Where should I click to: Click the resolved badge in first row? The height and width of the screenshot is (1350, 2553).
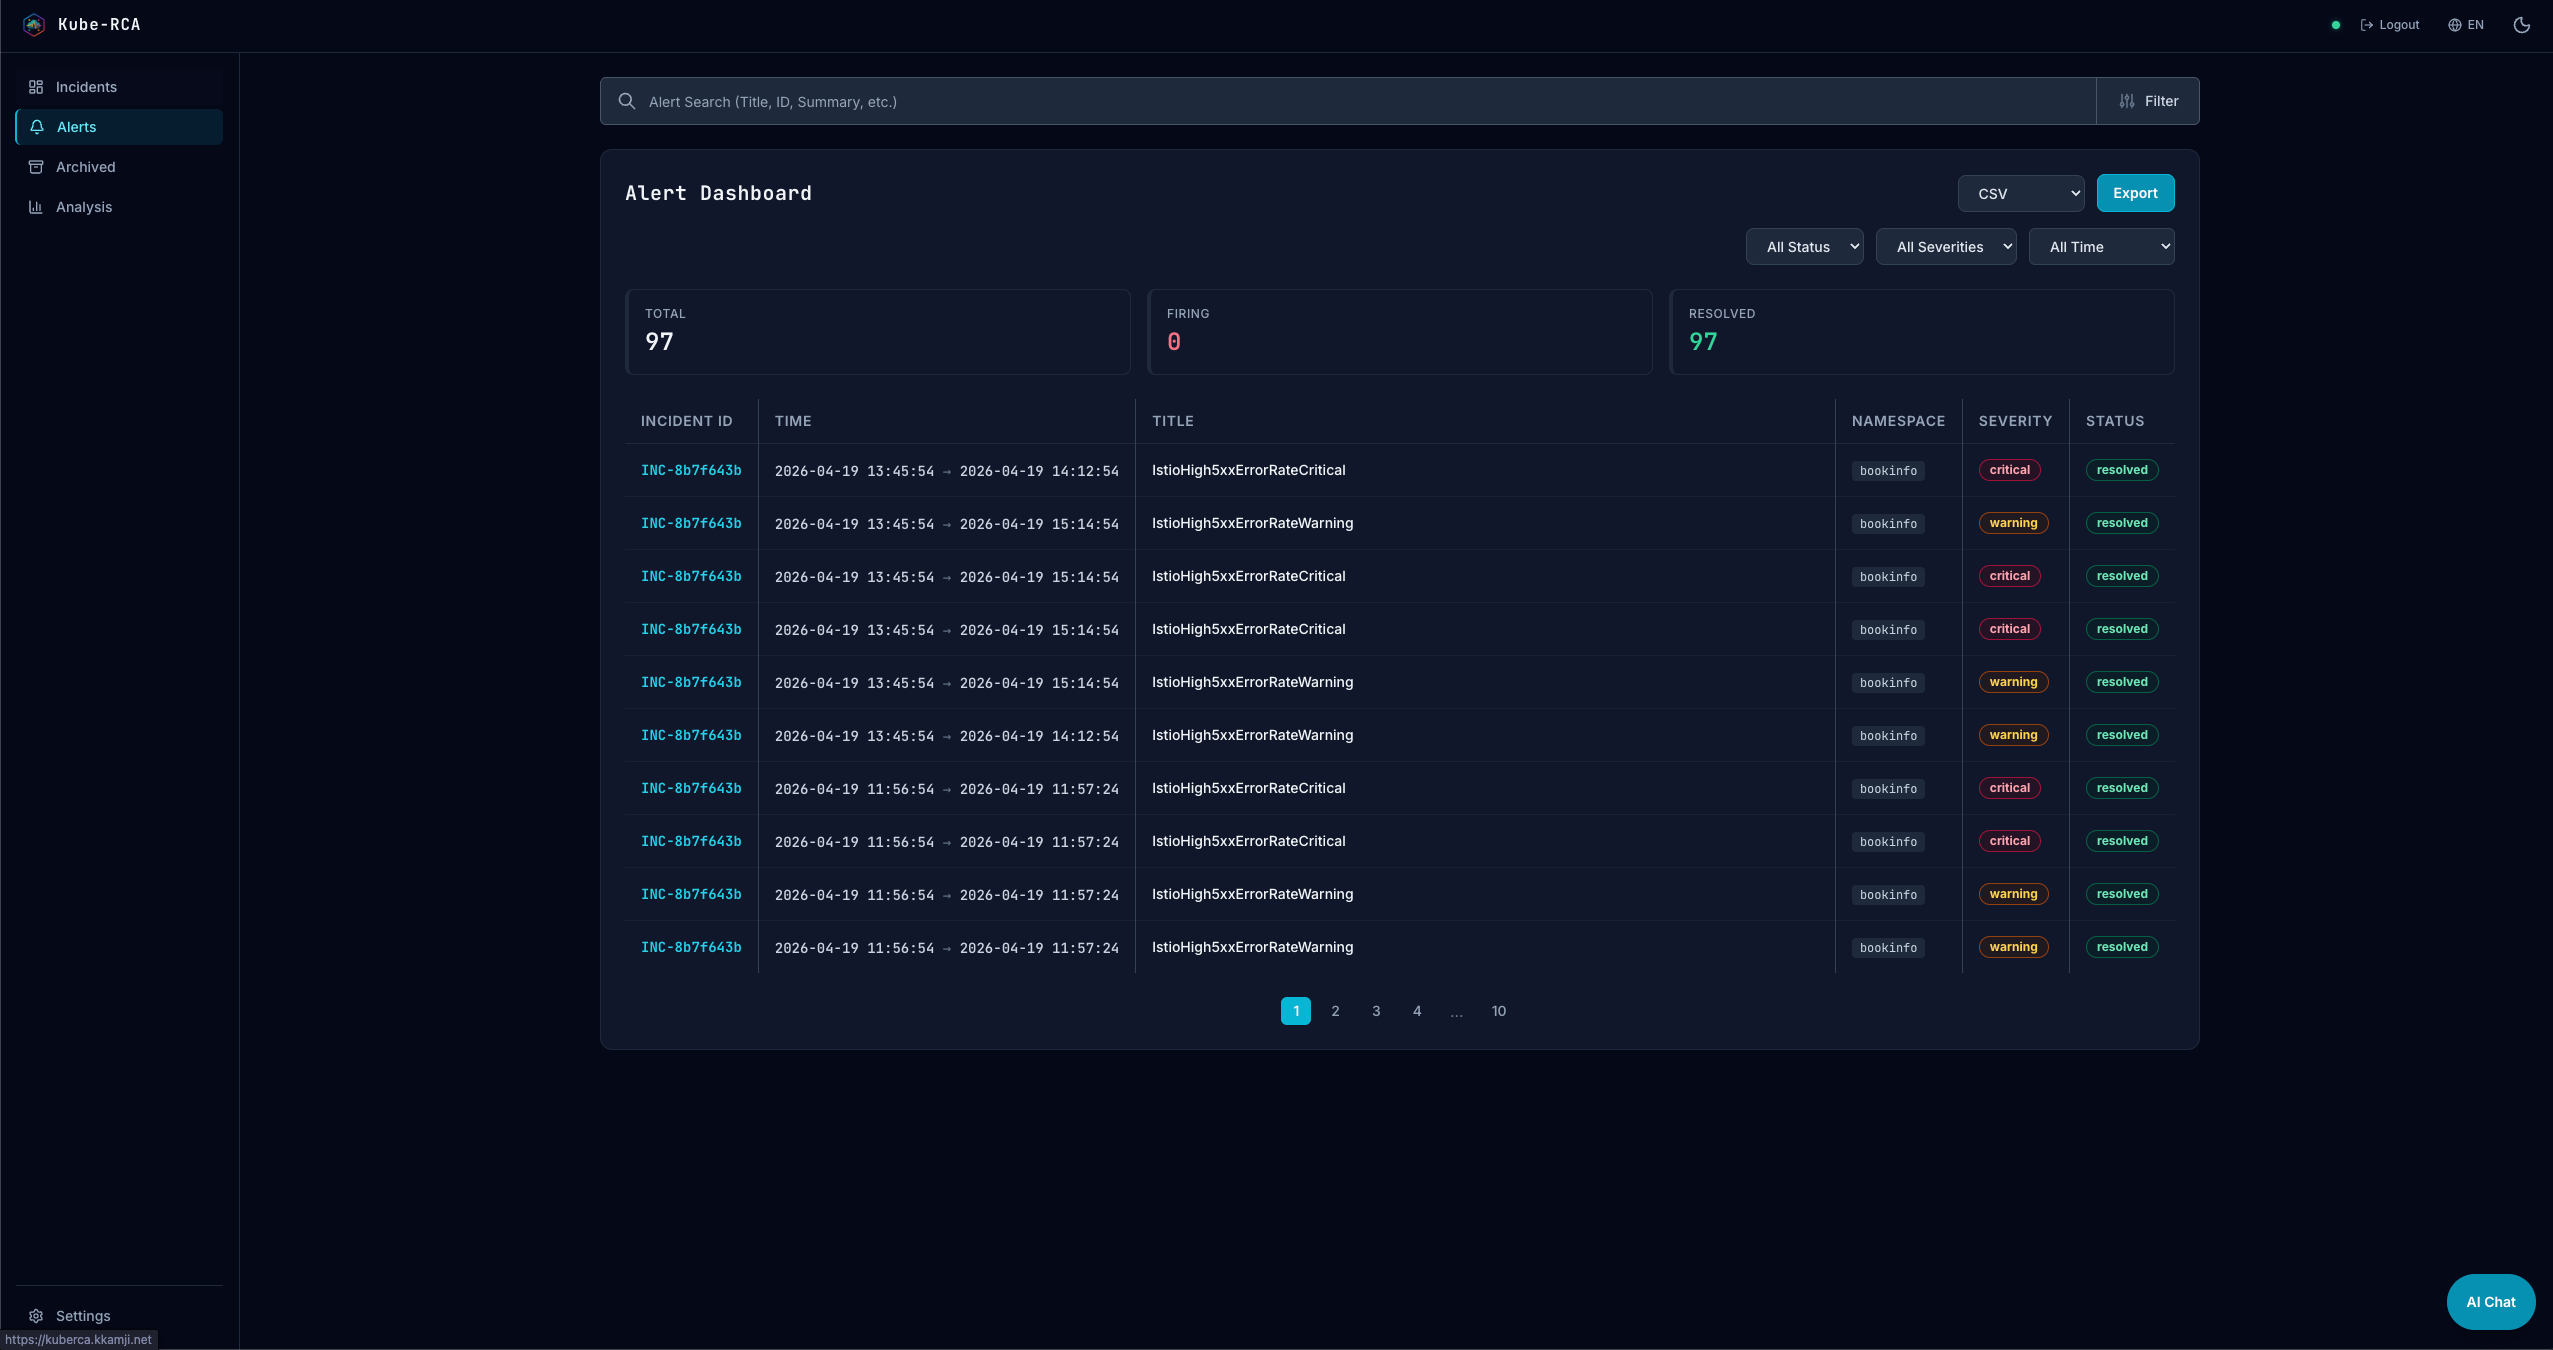[x=2122, y=470]
